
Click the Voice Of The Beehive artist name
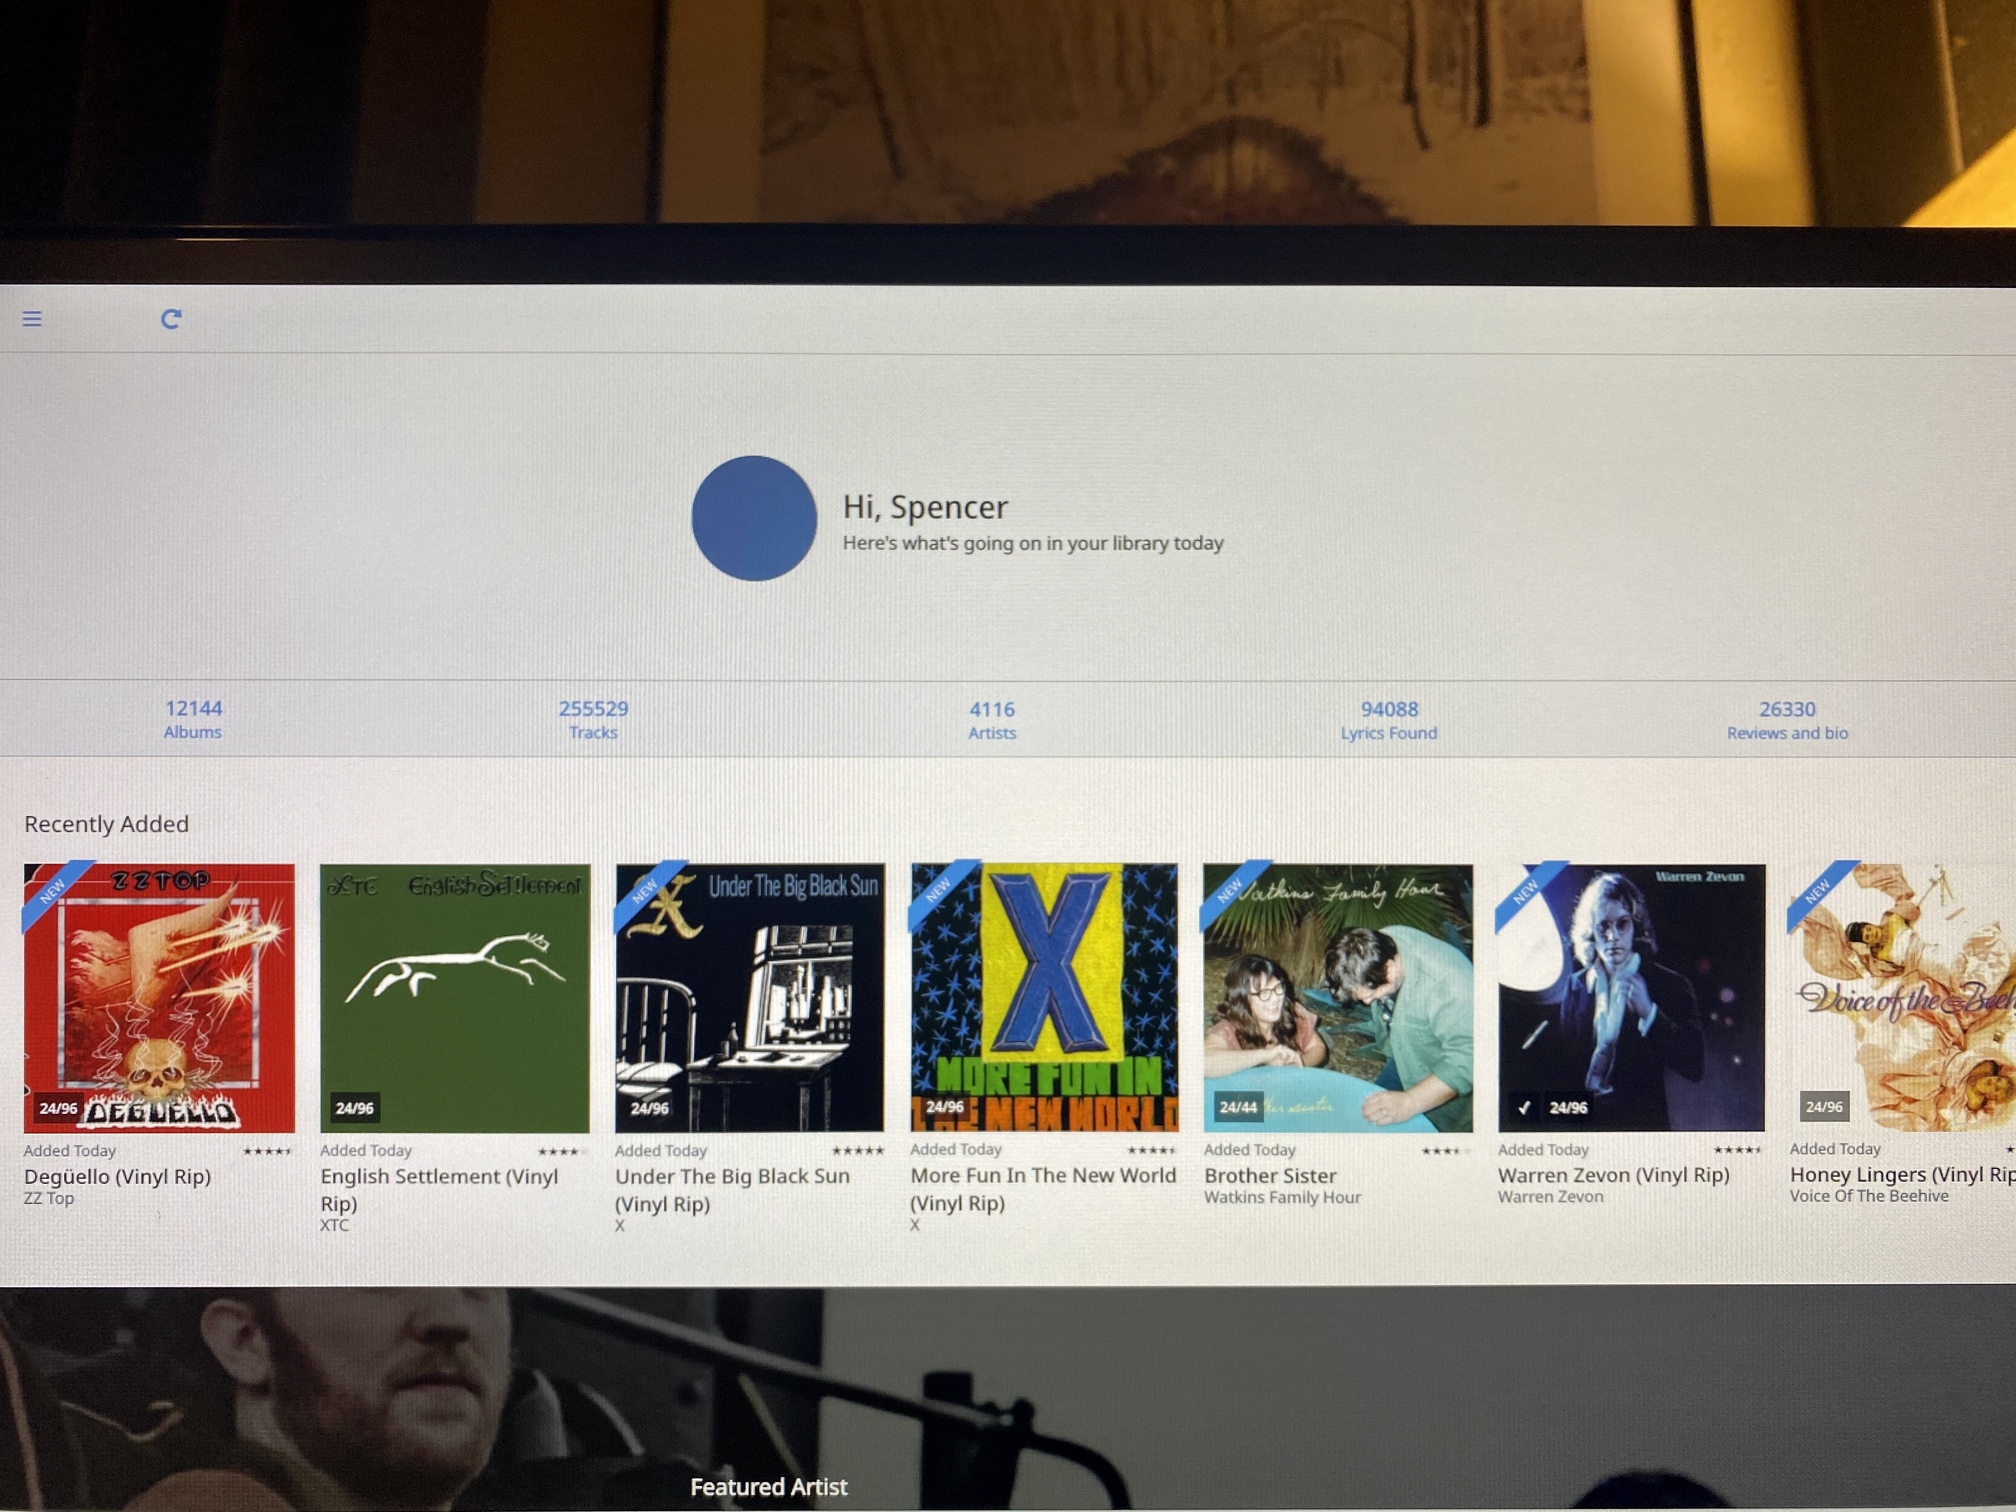pos(1869,1195)
